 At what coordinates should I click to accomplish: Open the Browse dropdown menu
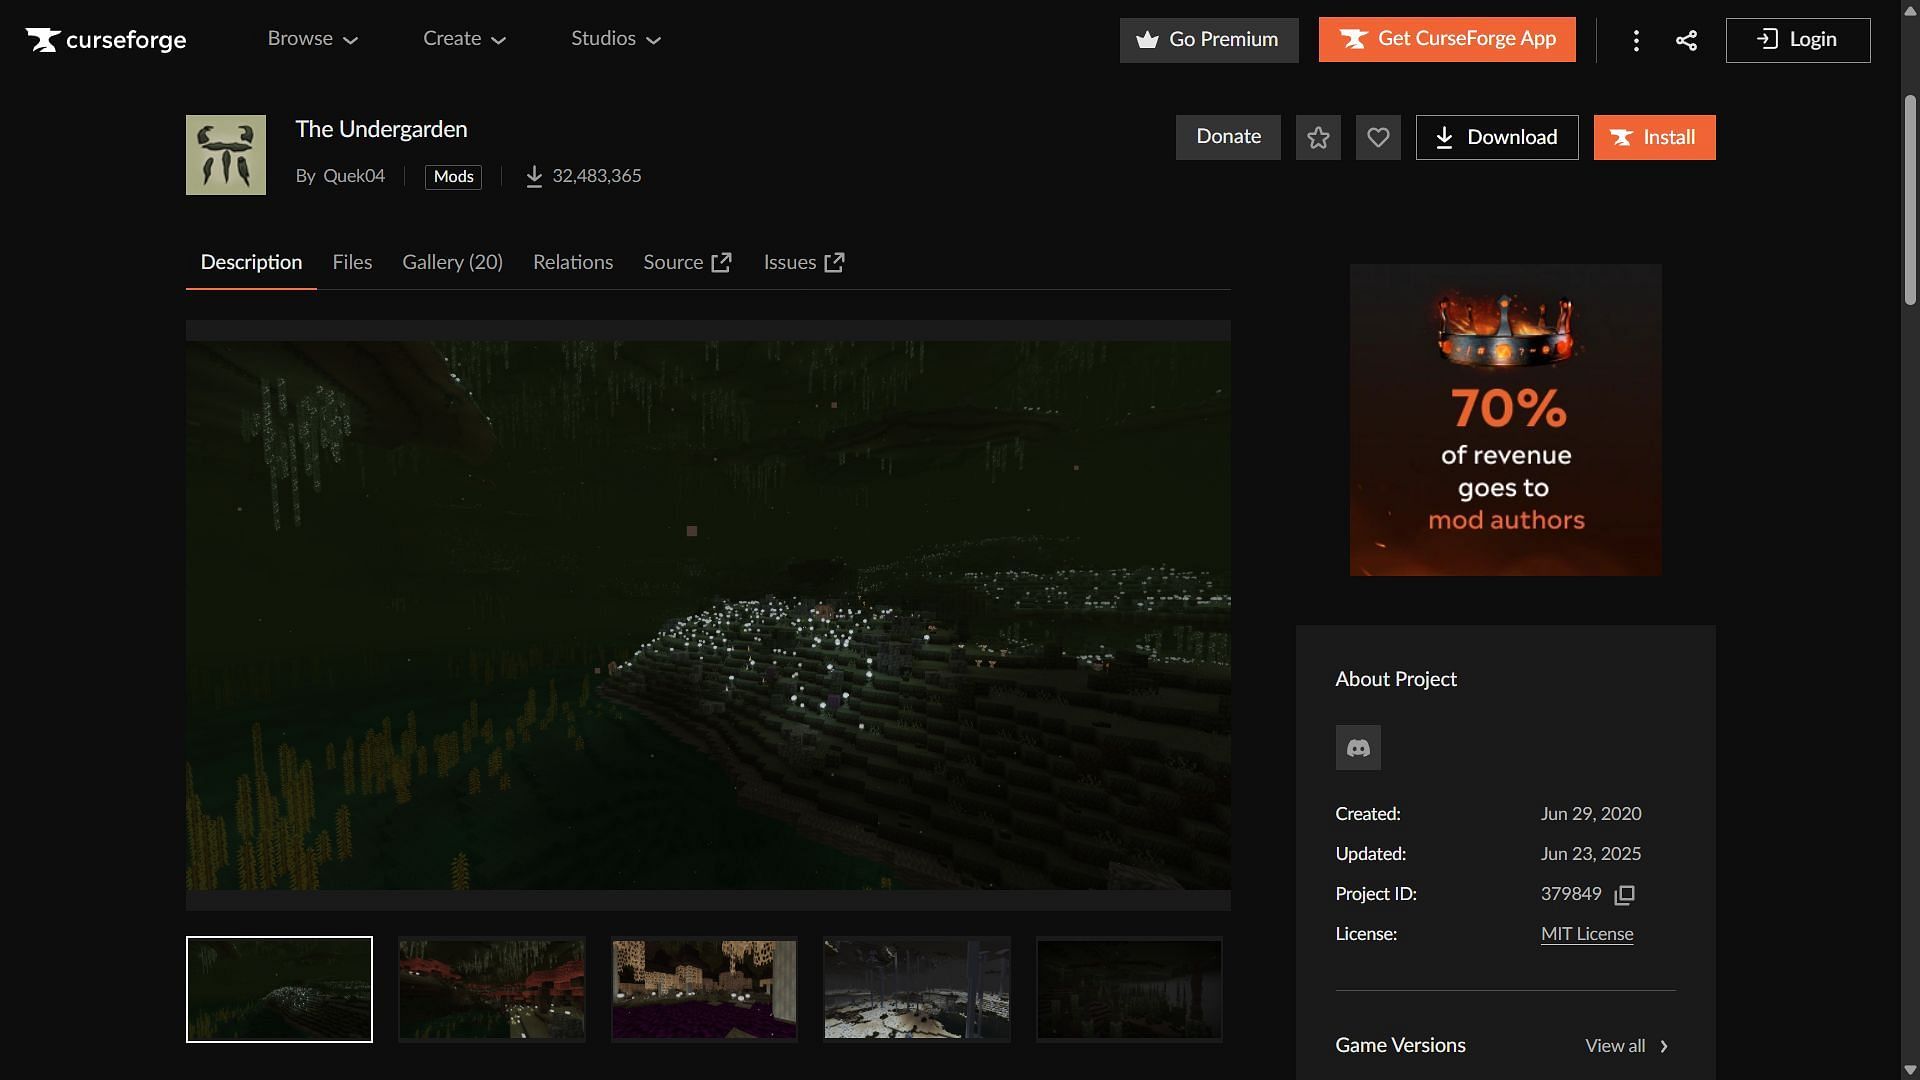312,39
